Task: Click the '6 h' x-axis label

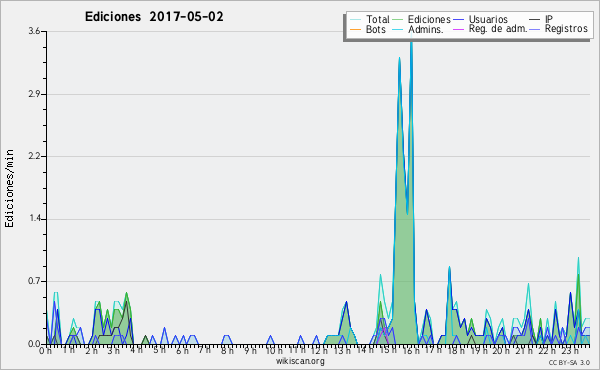Action: pyautogui.click(x=182, y=351)
